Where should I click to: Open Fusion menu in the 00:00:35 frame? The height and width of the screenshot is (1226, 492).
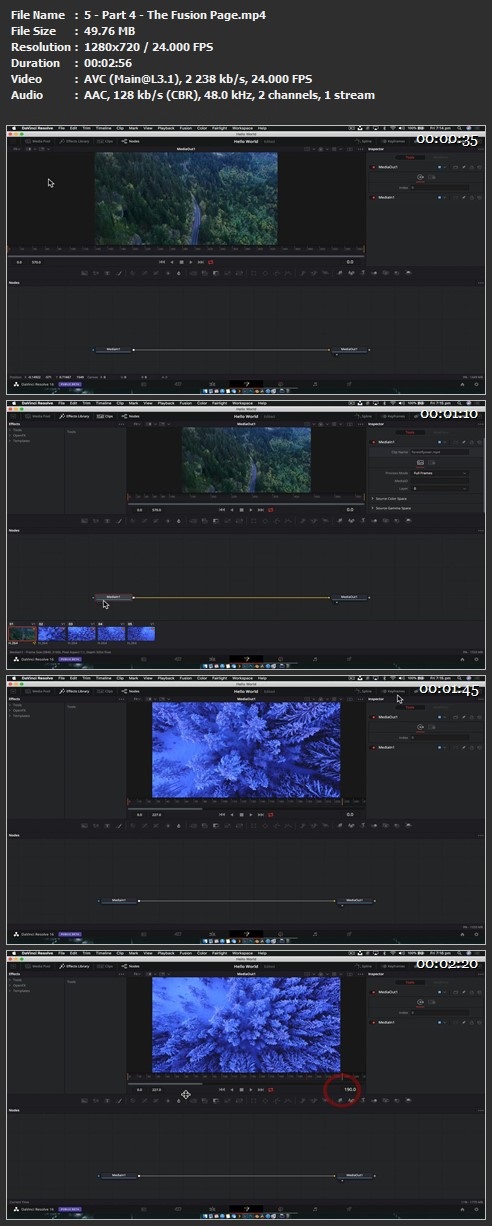click(x=185, y=129)
